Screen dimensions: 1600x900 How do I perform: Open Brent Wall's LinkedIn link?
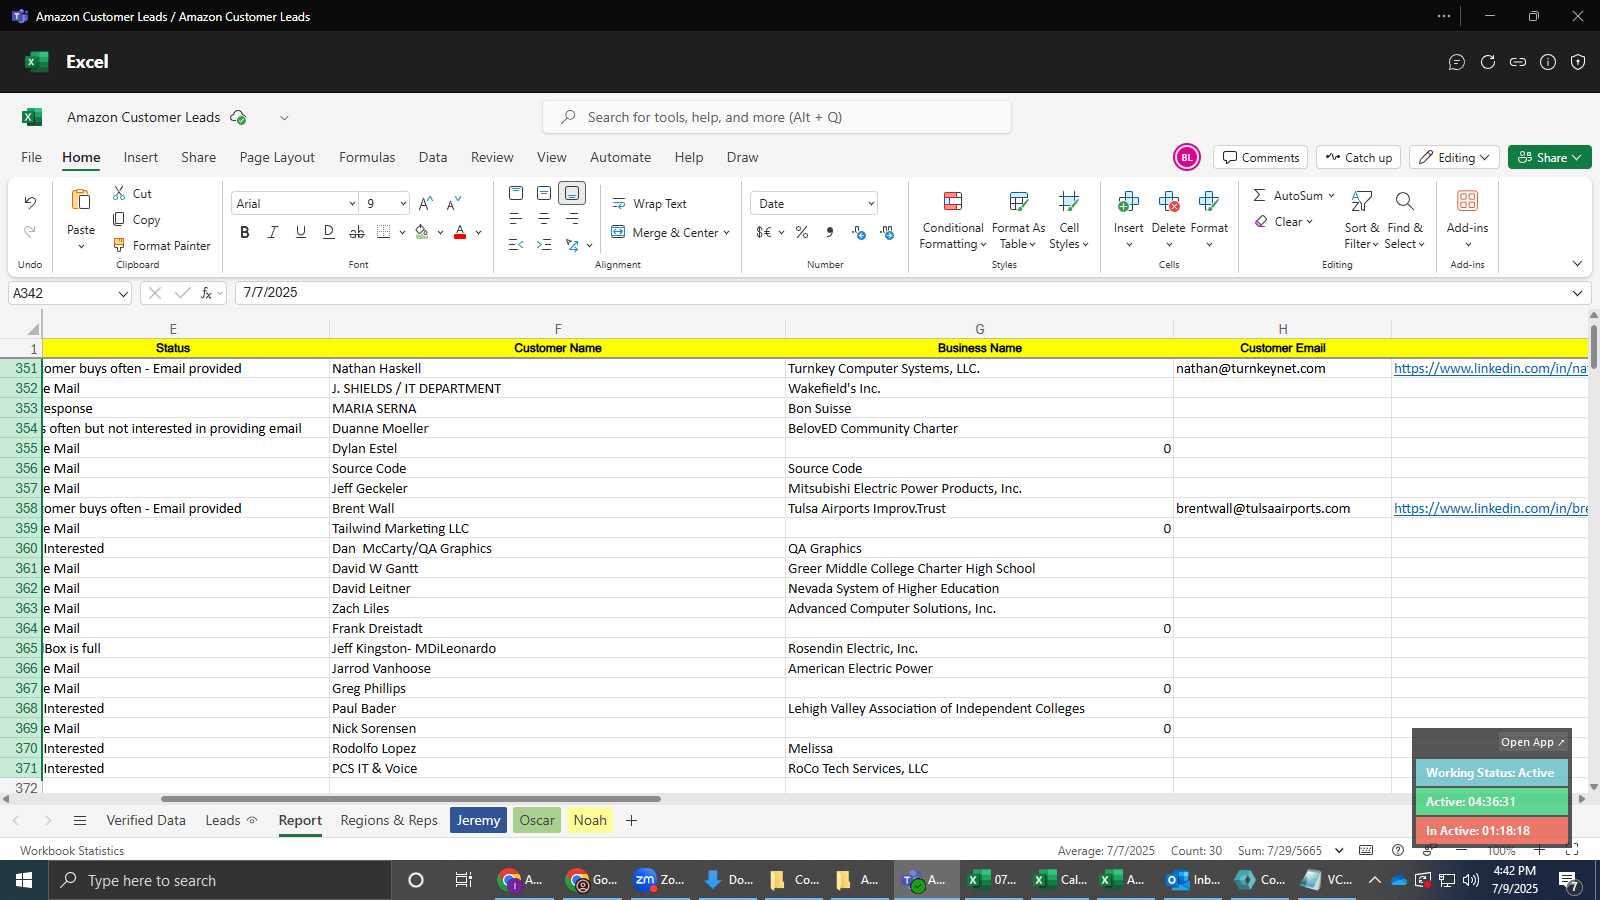(x=1490, y=508)
